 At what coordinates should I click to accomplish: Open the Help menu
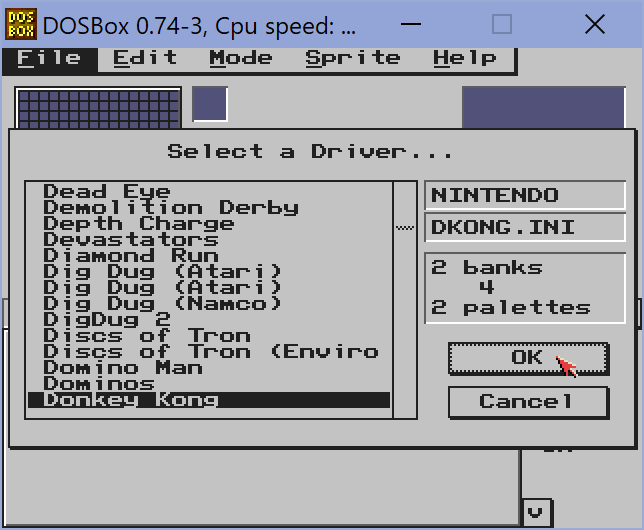click(x=465, y=59)
